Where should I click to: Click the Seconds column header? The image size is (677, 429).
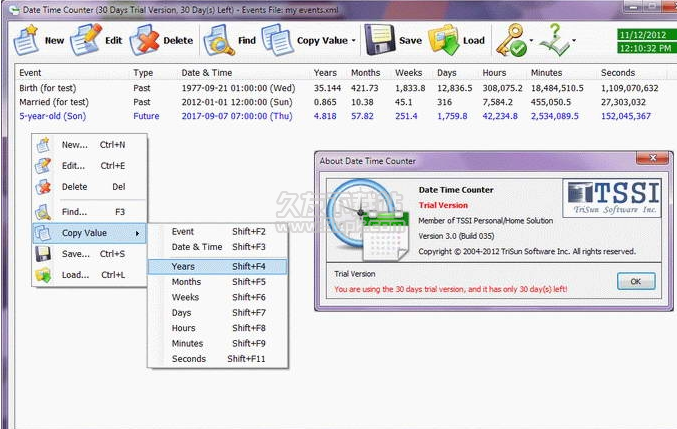tap(618, 73)
